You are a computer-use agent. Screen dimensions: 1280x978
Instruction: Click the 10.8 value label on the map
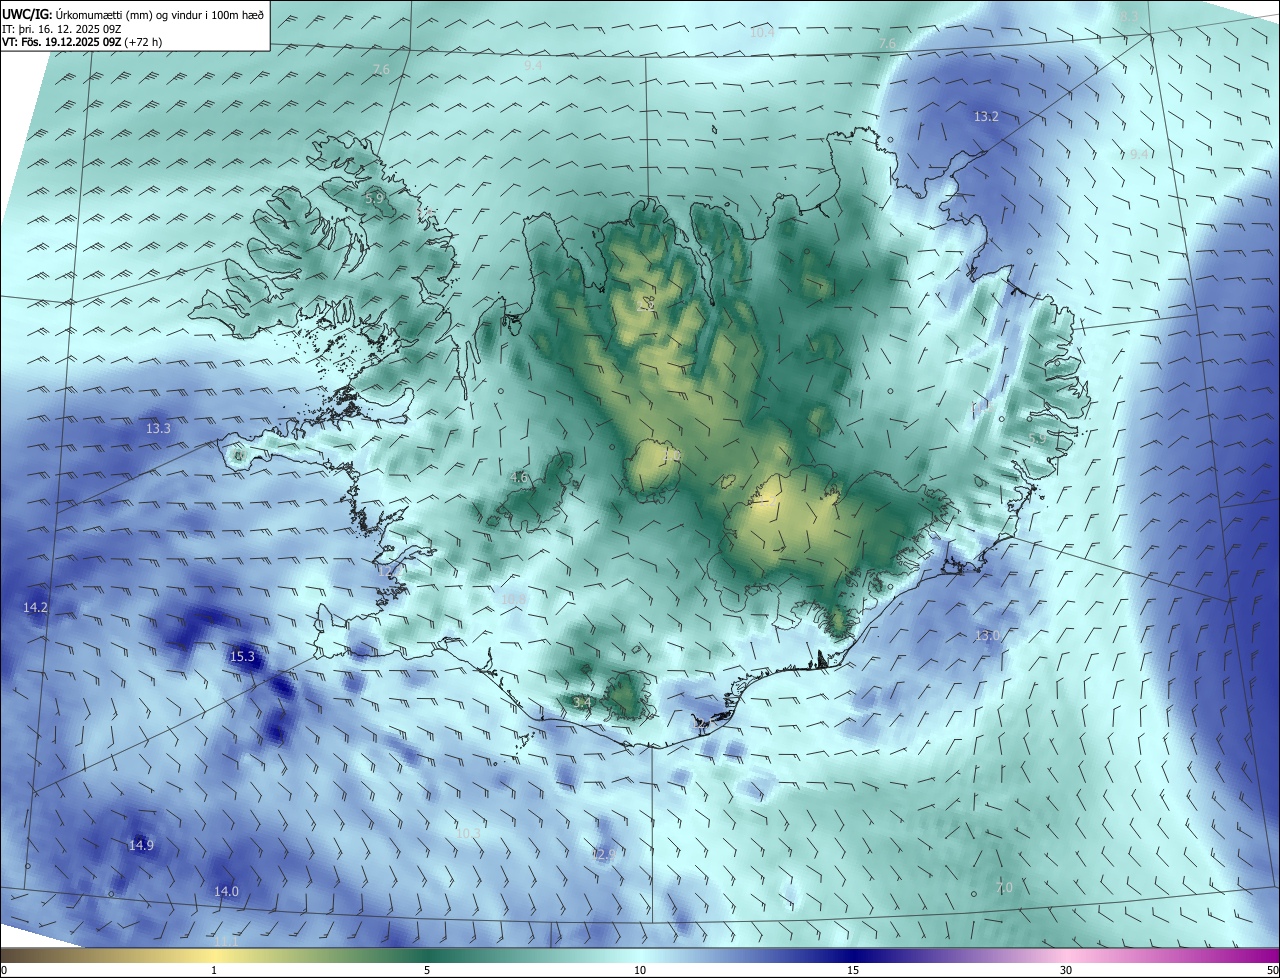(513, 600)
